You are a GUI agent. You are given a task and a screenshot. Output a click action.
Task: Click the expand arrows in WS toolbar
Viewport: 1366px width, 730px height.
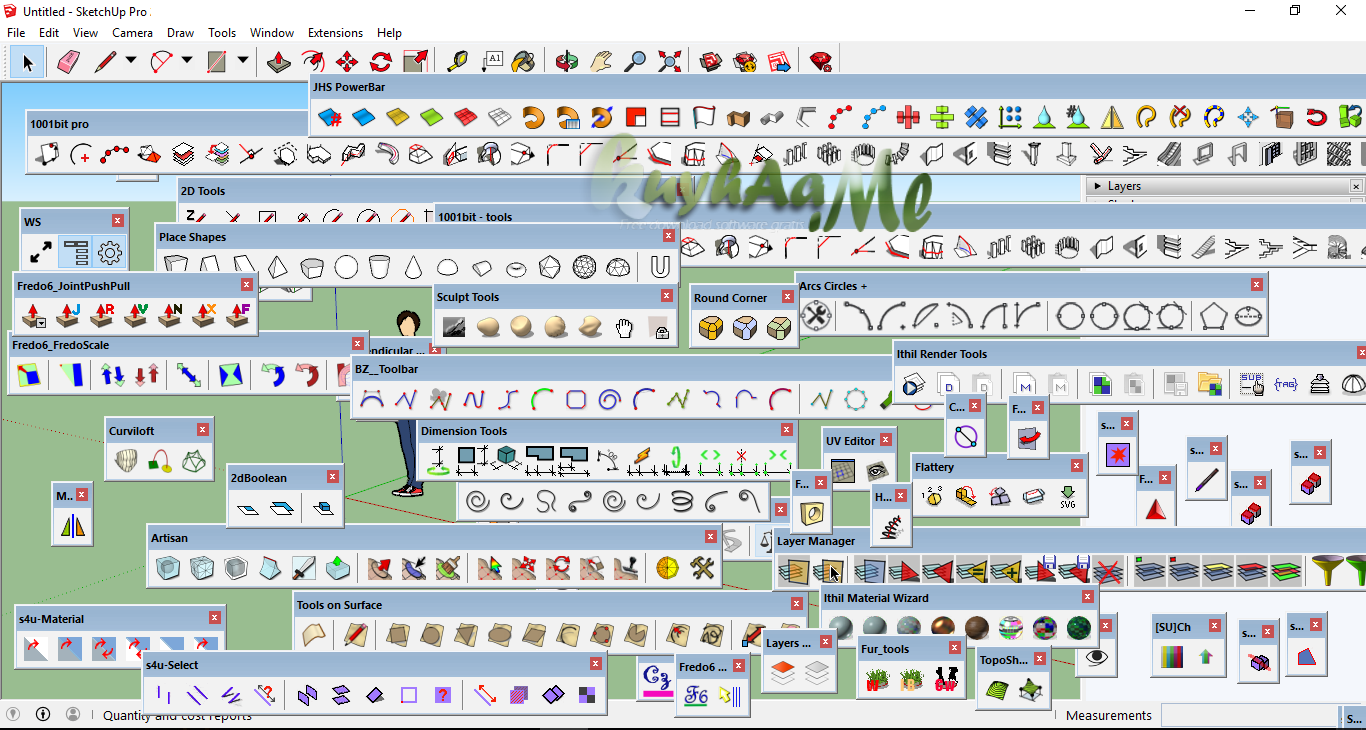(x=41, y=252)
